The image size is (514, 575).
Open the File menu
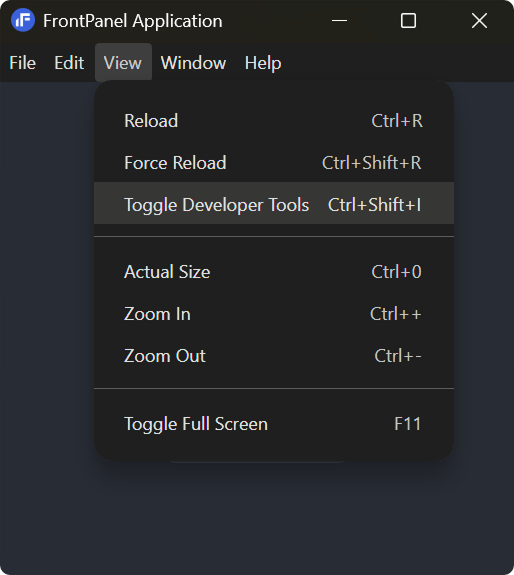tap(23, 63)
